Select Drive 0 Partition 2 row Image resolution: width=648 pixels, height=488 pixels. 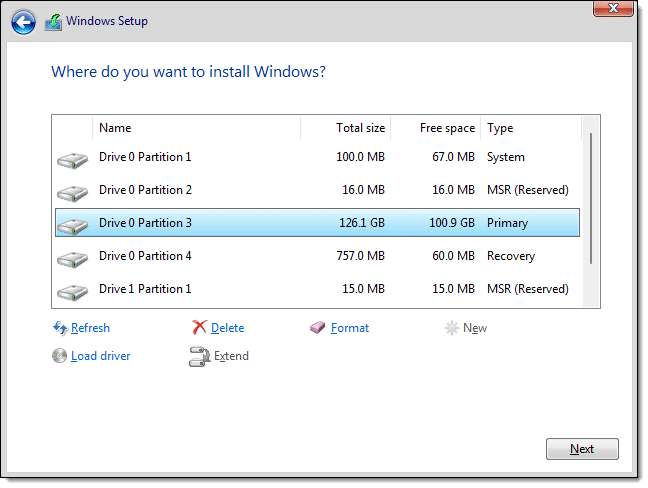coord(317,190)
